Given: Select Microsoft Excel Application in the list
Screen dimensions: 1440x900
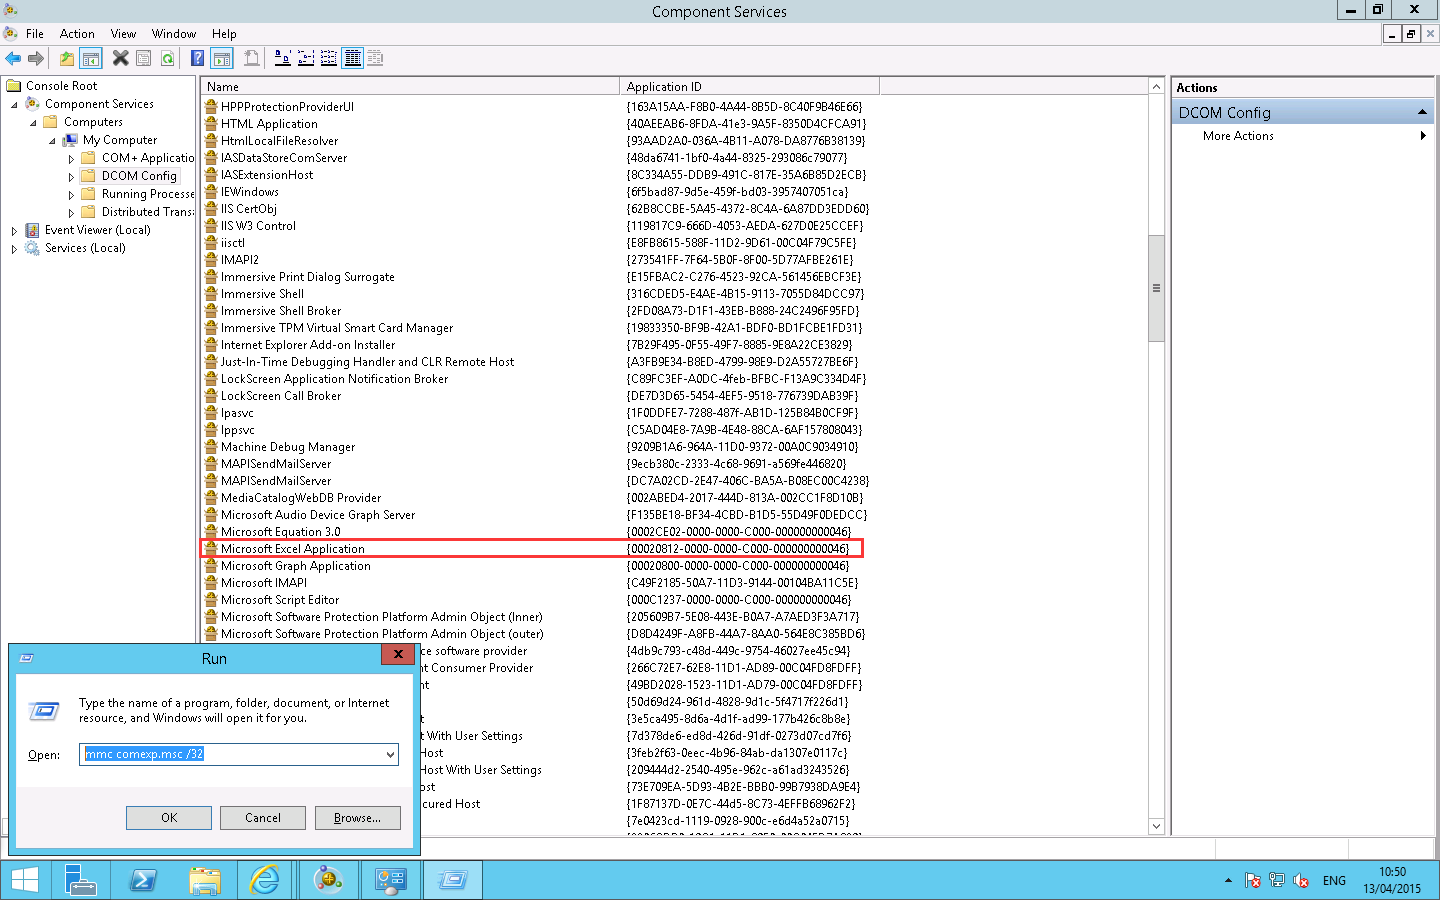Looking at the screenshot, I should tap(292, 549).
